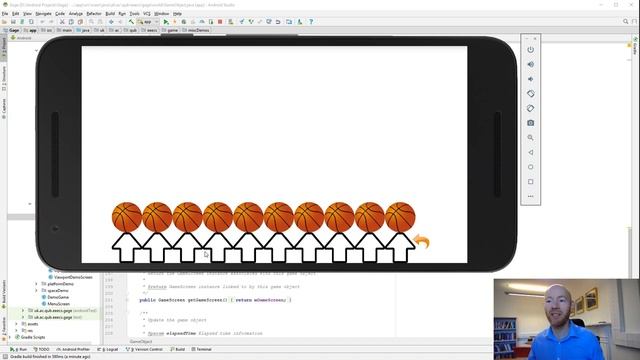The height and width of the screenshot is (360, 640).
Task: Tap orange return arrow in game screen
Action: [422, 242]
